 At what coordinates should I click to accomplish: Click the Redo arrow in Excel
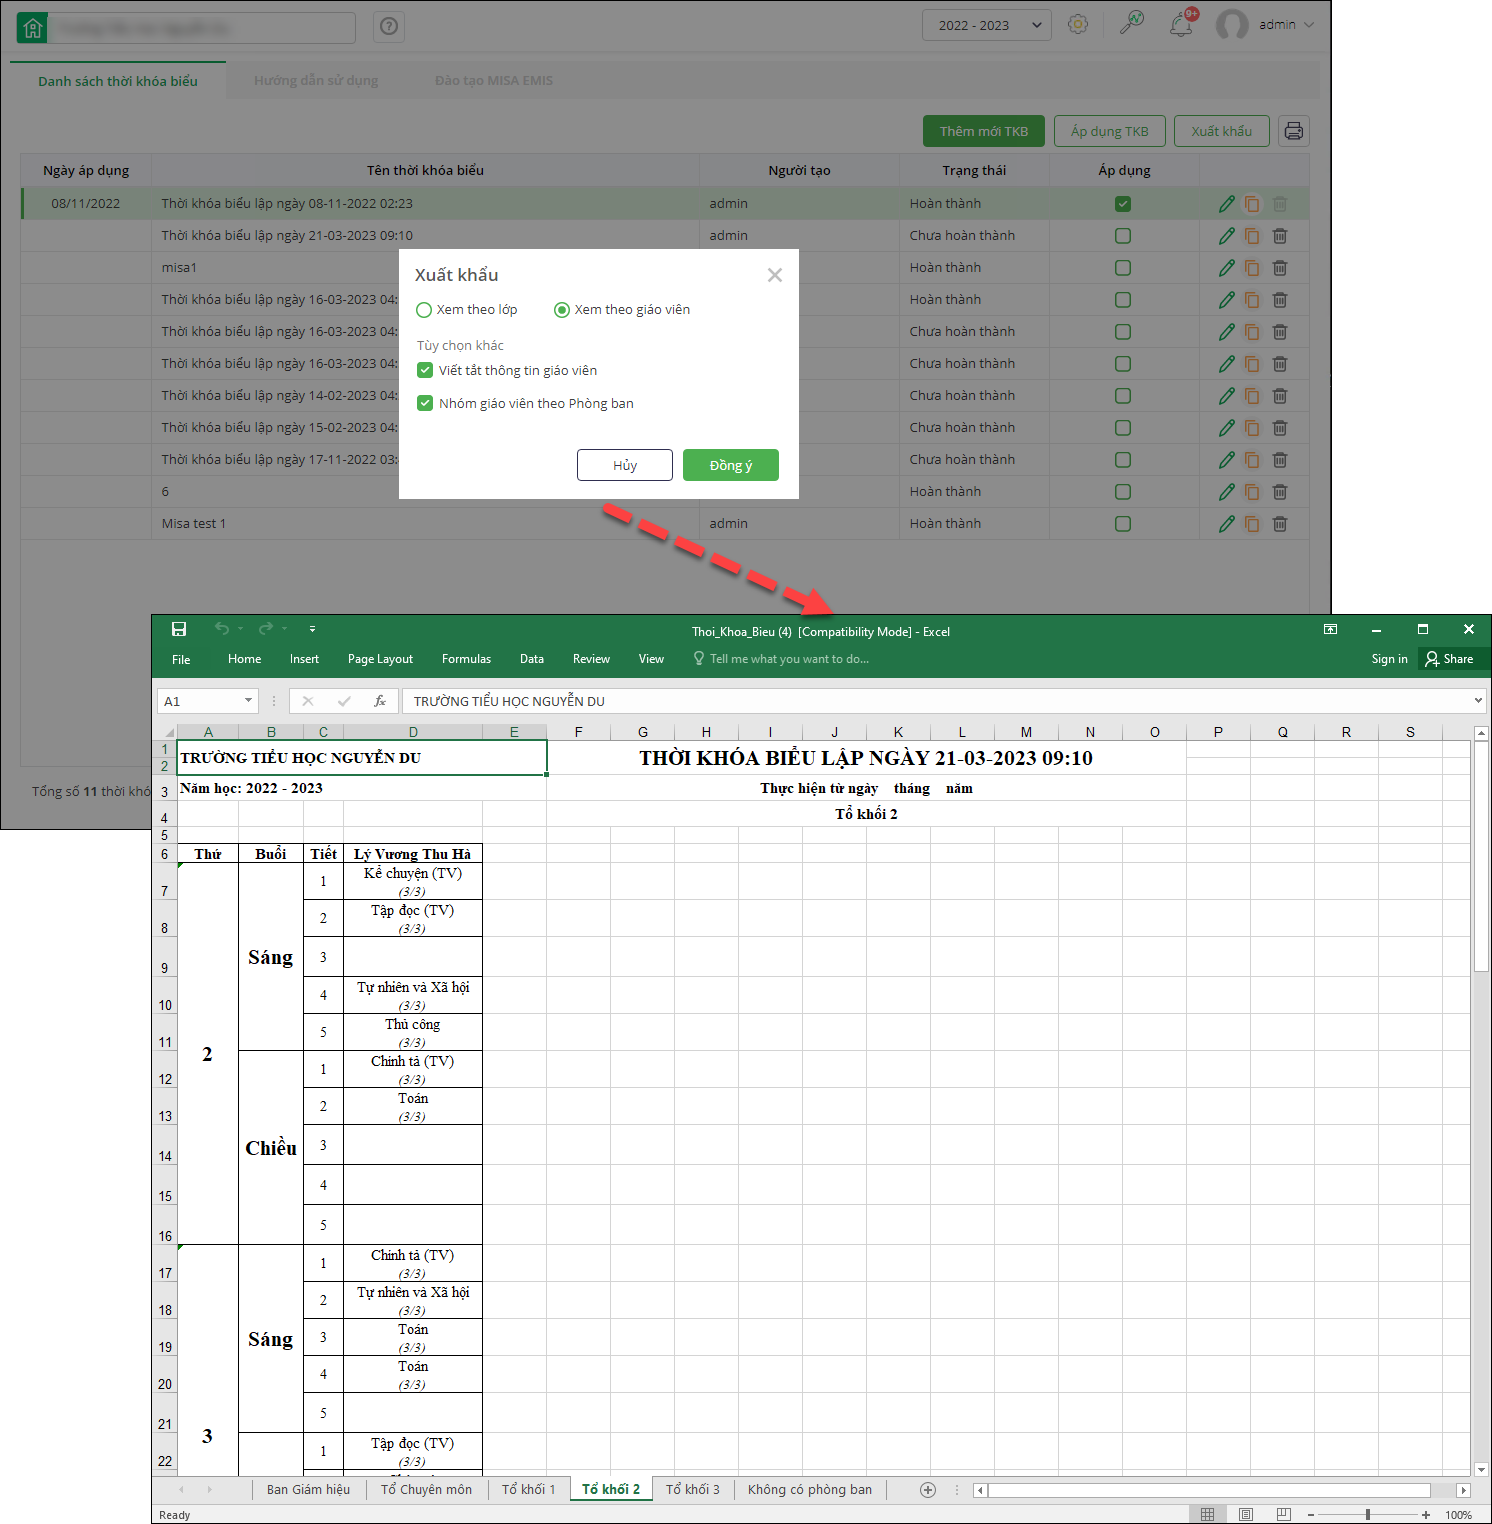click(265, 629)
